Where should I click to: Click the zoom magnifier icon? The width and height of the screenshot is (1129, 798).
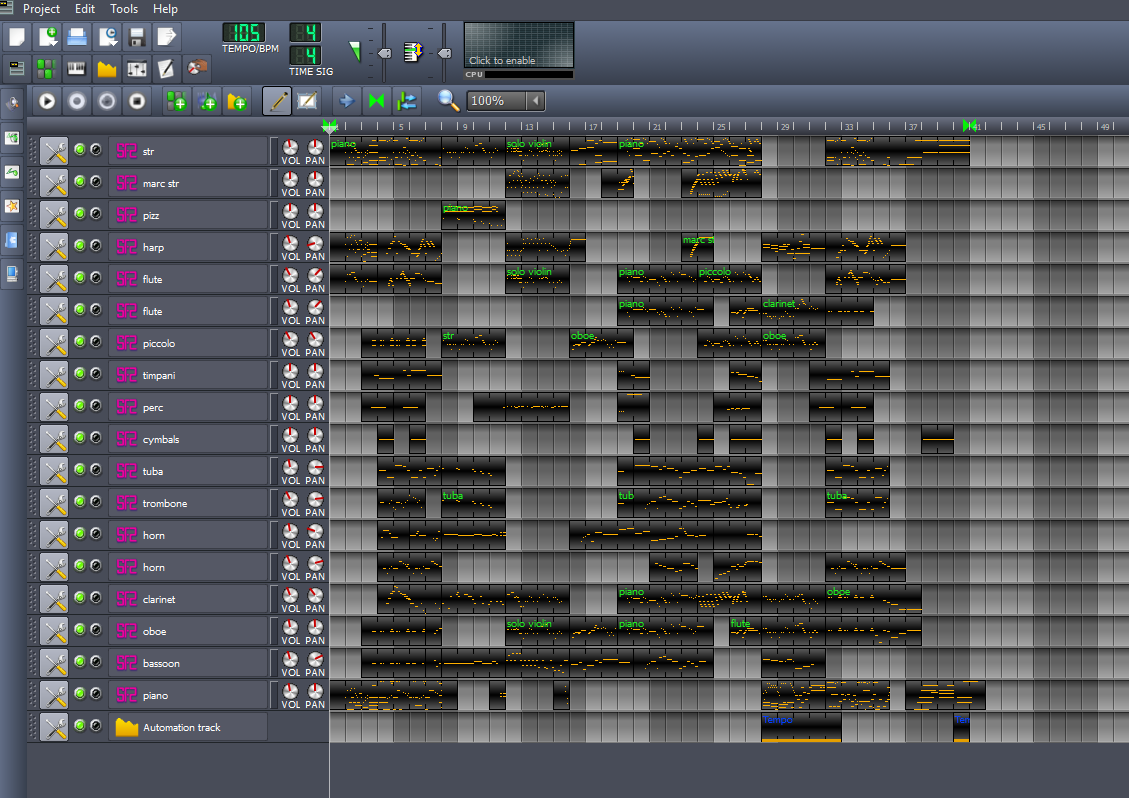click(449, 101)
